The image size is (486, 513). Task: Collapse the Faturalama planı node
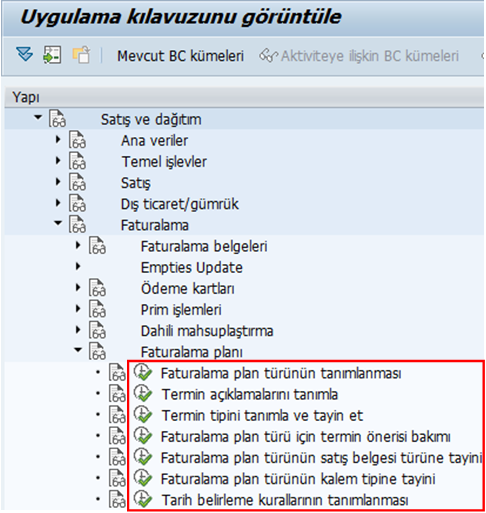pos(78,350)
